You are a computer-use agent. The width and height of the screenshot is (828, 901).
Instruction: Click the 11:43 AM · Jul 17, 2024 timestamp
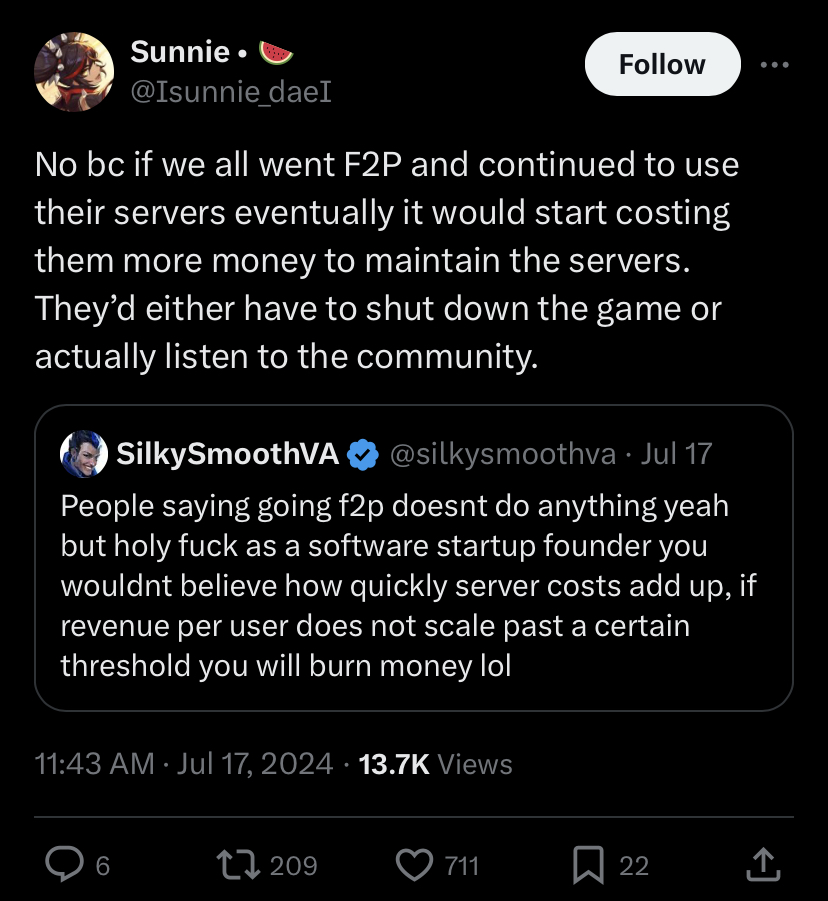click(184, 764)
